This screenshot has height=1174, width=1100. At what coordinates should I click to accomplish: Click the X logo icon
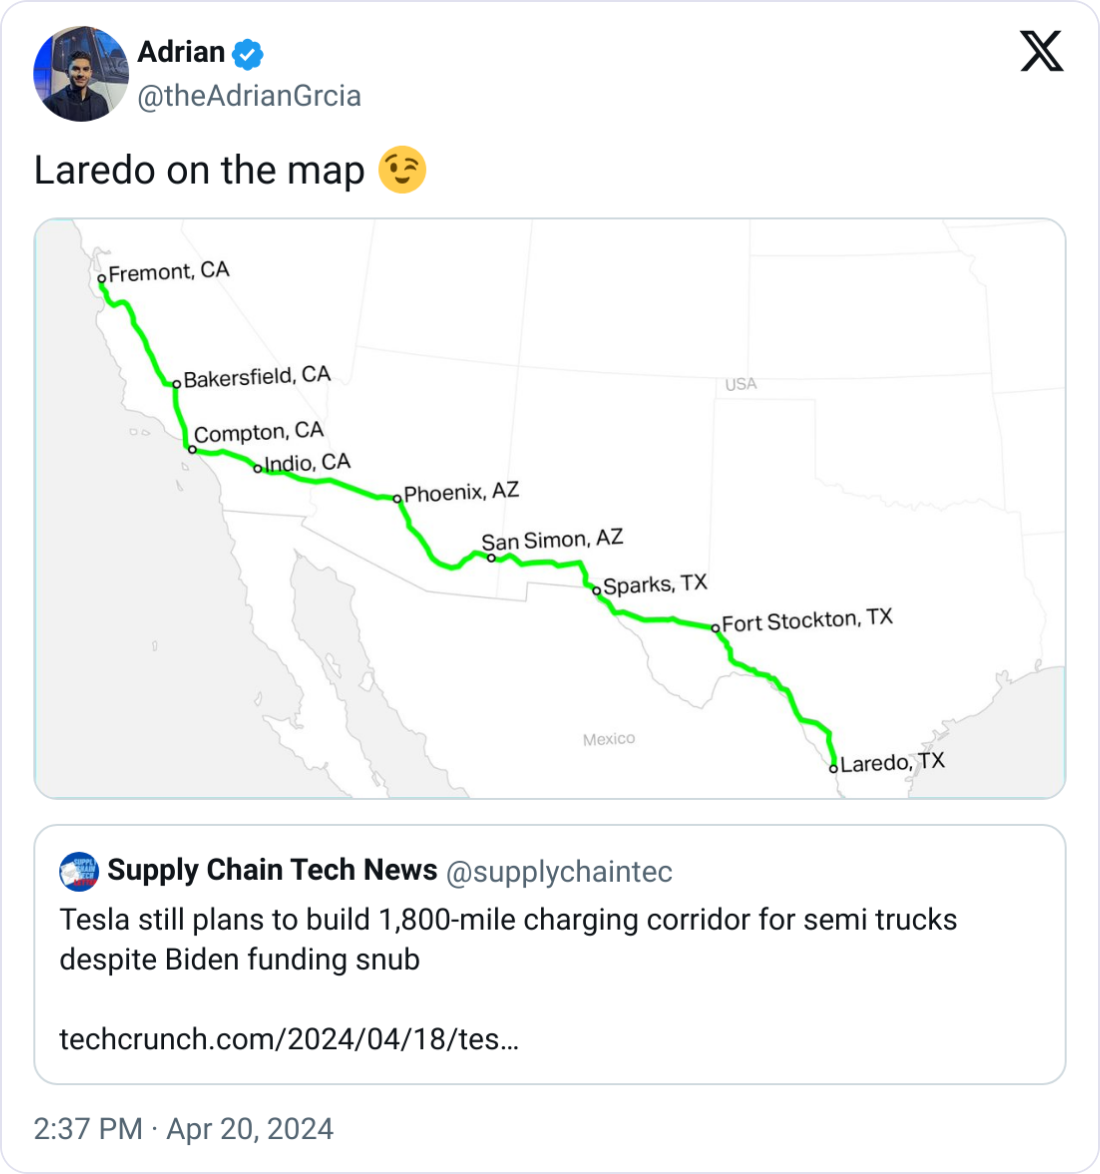click(x=1041, y=50)
